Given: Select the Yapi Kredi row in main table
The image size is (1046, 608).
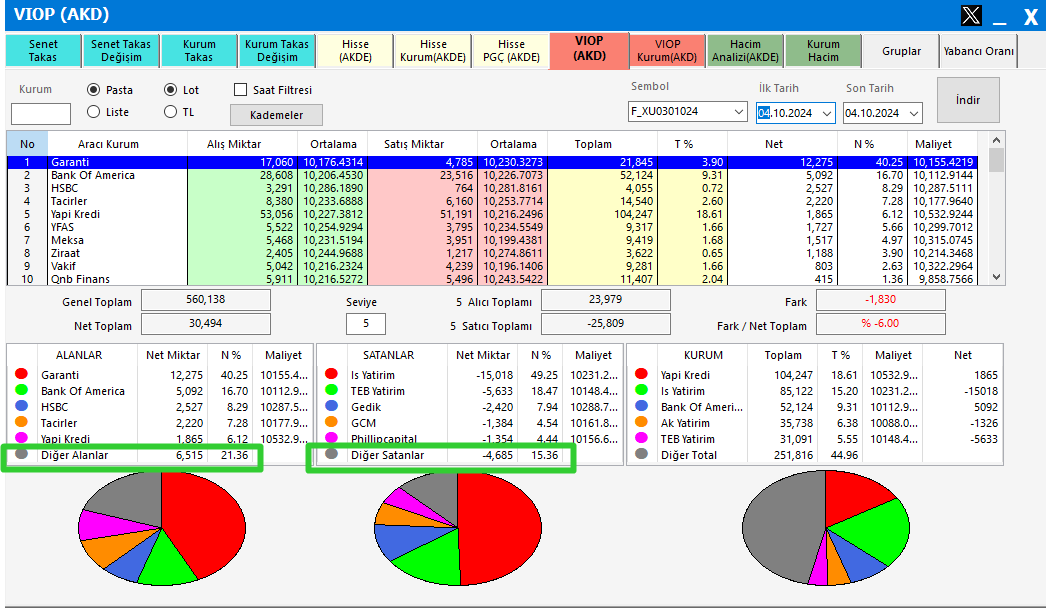Looking at the screenshot, I should click(492, 214).
